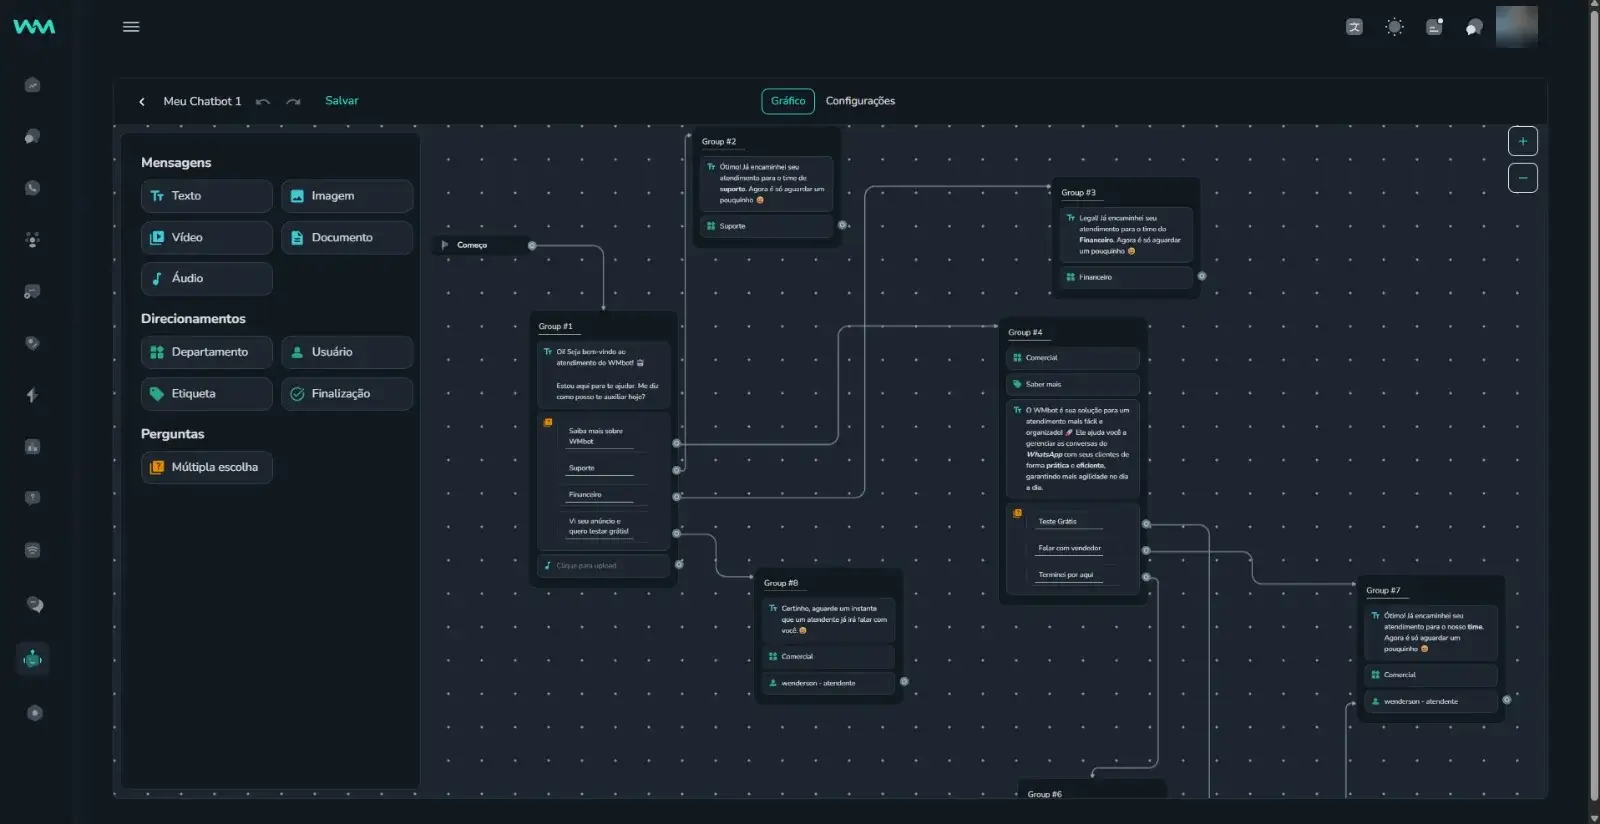Select the Group #2 node title
This screenshot has width=1600, height=824.
(719, 142)
